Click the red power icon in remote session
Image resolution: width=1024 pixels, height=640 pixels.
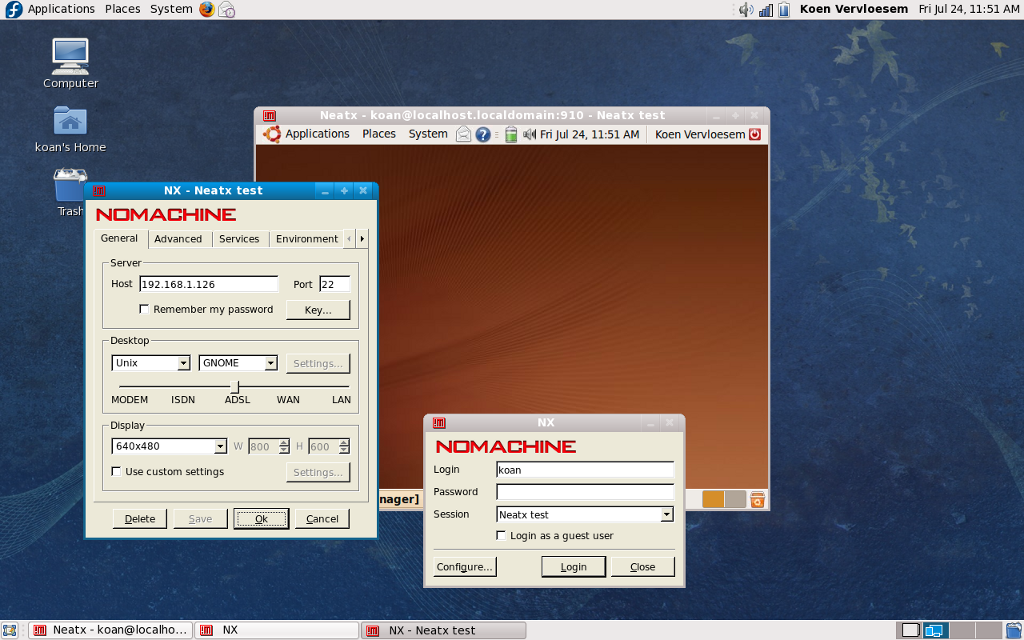(755, 134)
